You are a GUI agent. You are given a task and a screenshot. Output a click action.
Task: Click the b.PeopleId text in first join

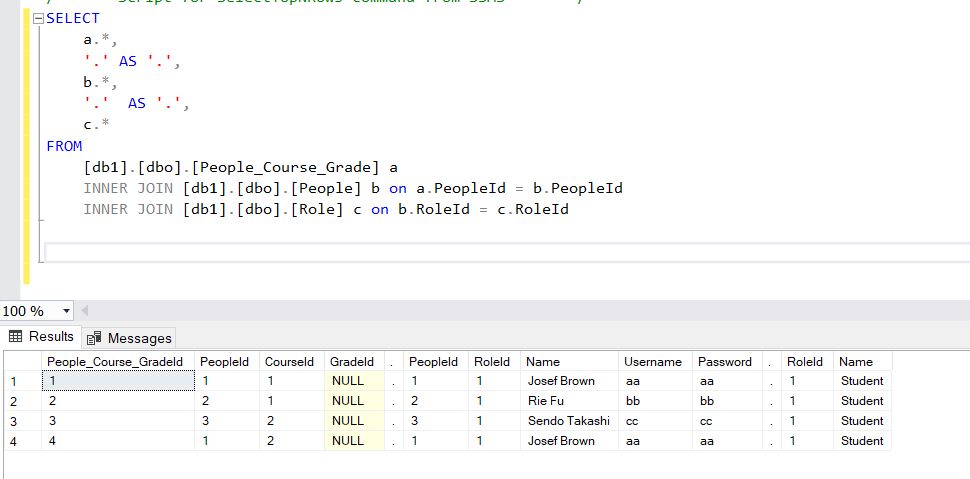coord(578,188)
